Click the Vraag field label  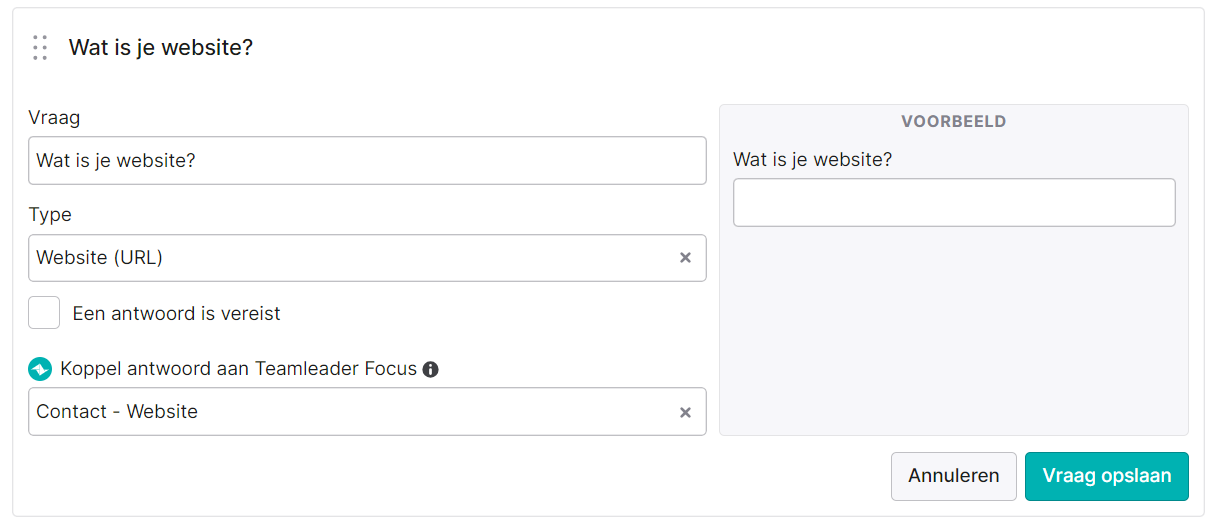54,118
